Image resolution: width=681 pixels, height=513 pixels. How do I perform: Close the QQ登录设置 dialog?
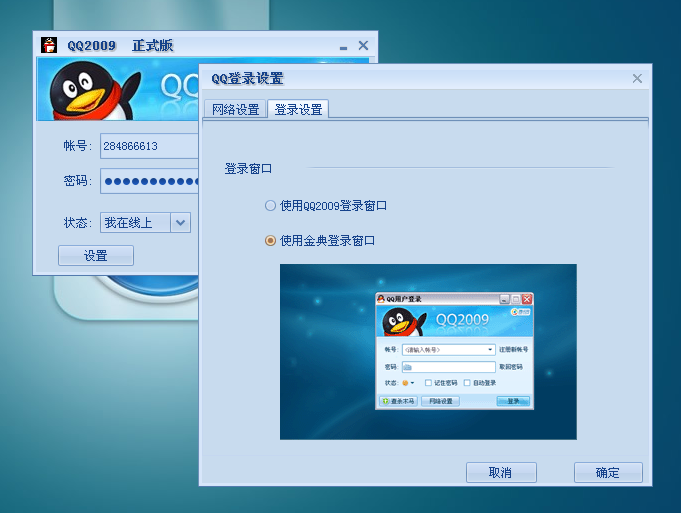click(x=637, y=79)
